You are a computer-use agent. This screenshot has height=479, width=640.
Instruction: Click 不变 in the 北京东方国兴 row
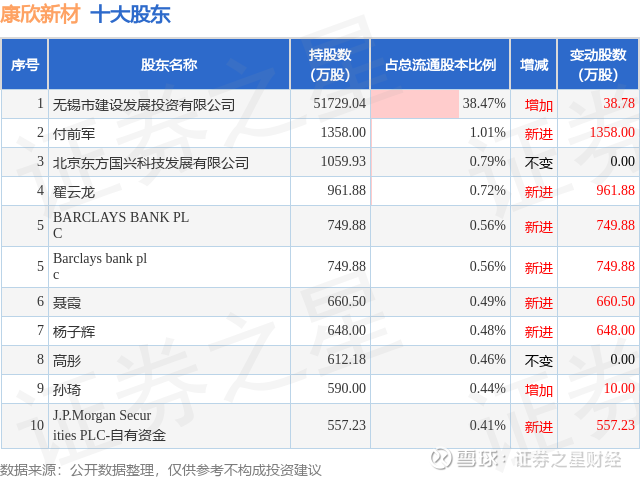[x=538, y=163]
